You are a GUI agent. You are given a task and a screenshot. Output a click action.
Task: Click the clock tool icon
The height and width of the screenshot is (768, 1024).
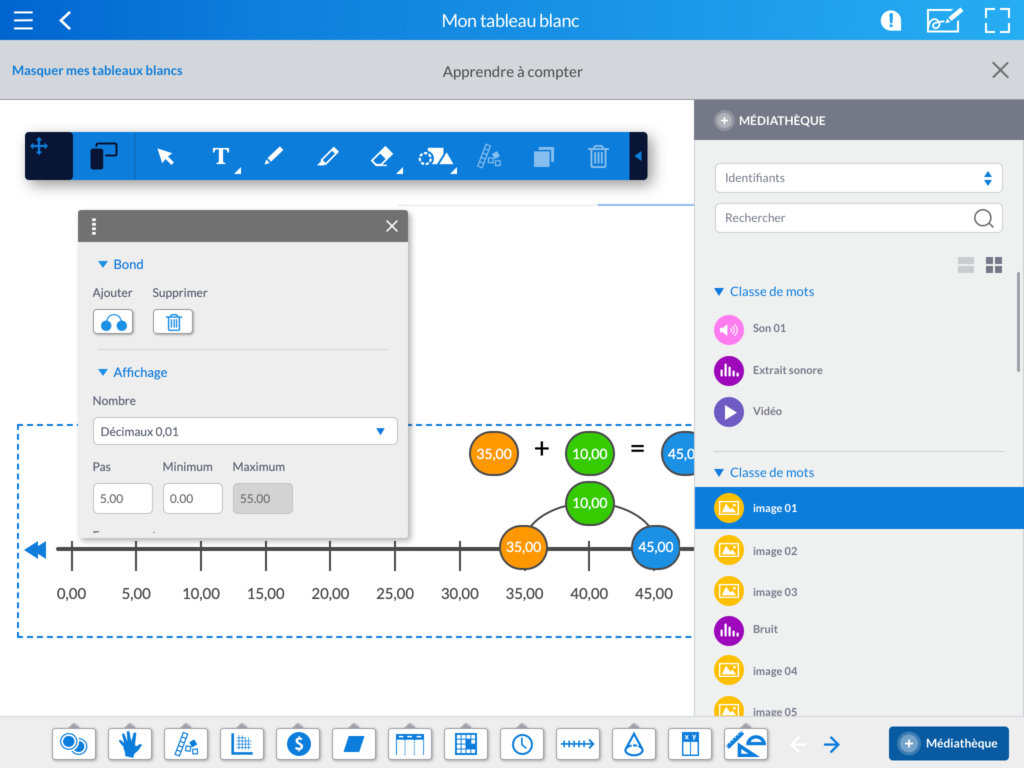point(522,743)
